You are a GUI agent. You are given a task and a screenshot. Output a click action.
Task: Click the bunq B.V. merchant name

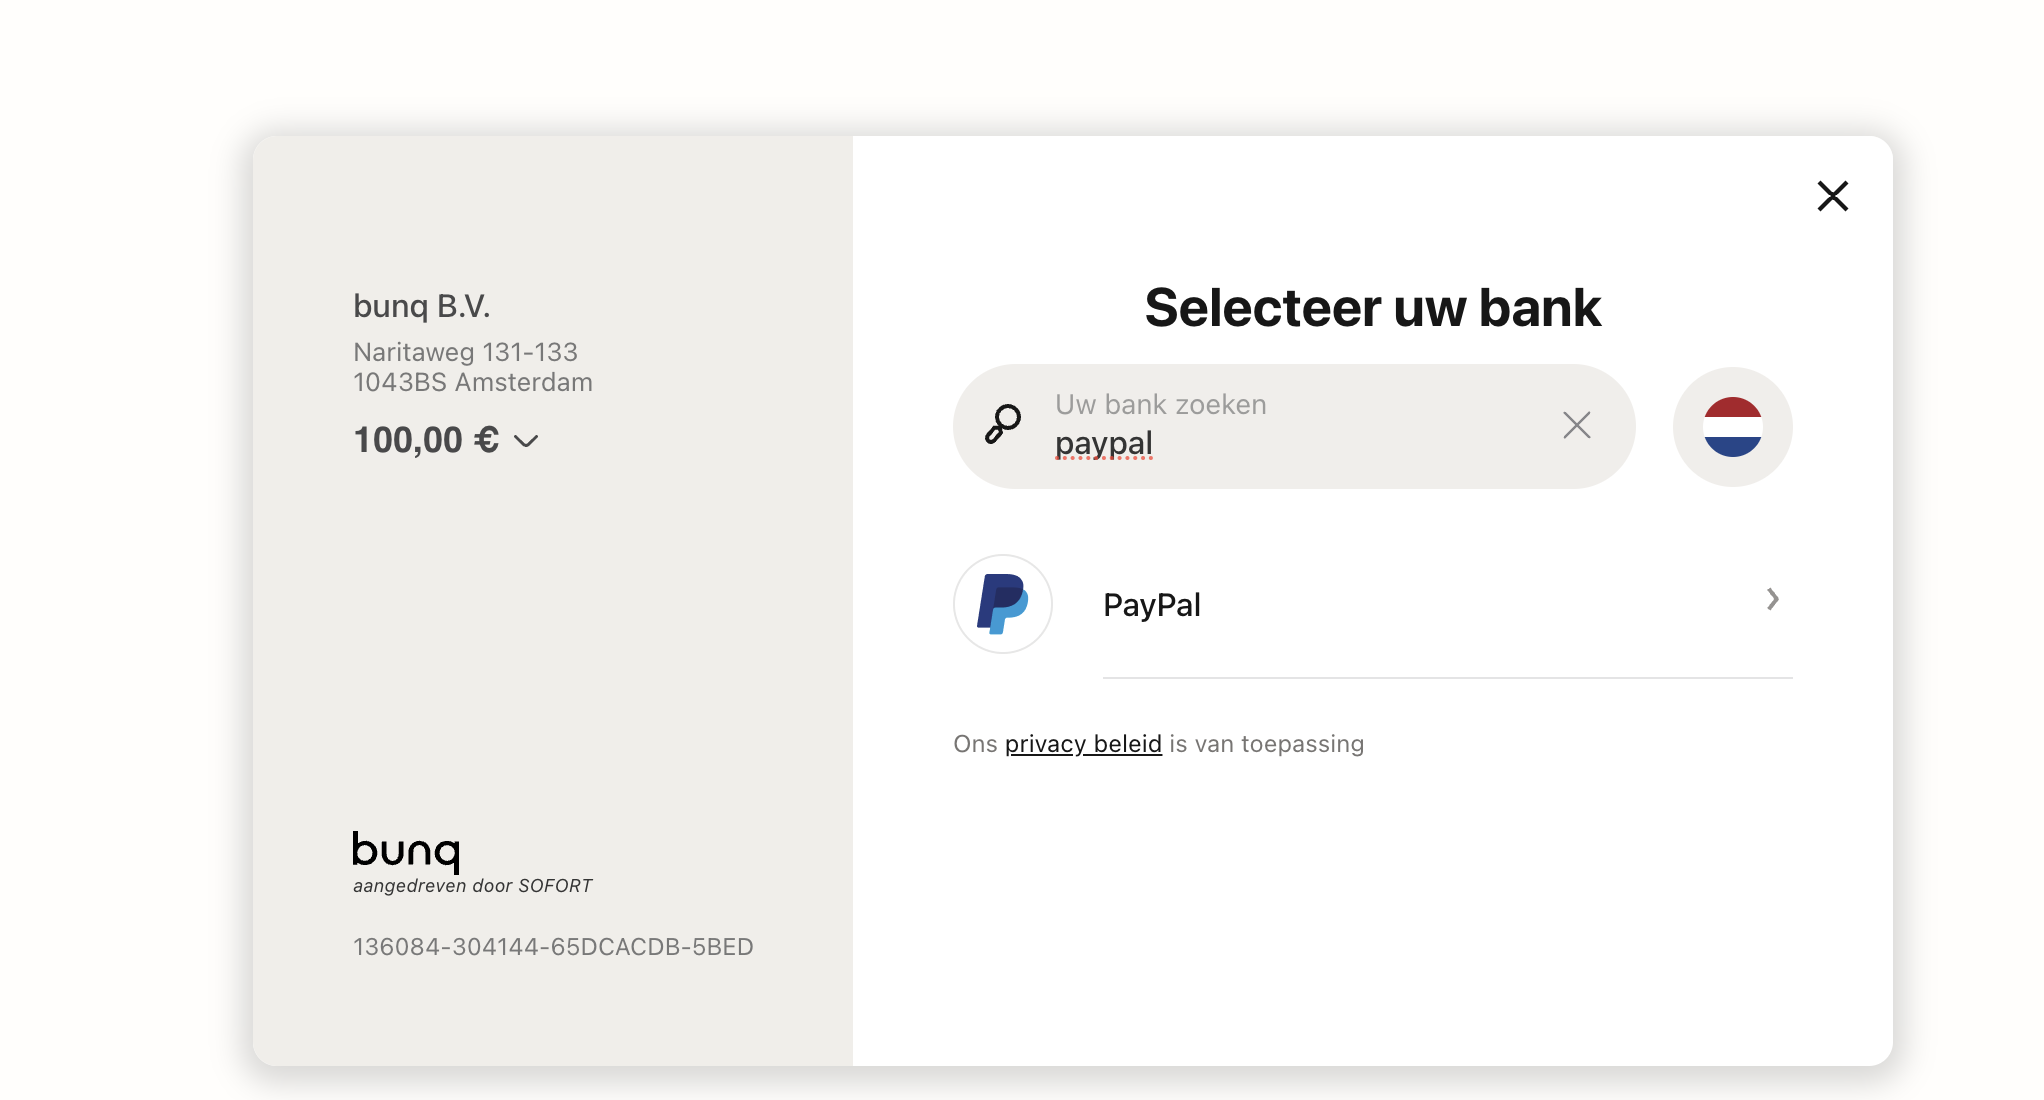point(421,306)
